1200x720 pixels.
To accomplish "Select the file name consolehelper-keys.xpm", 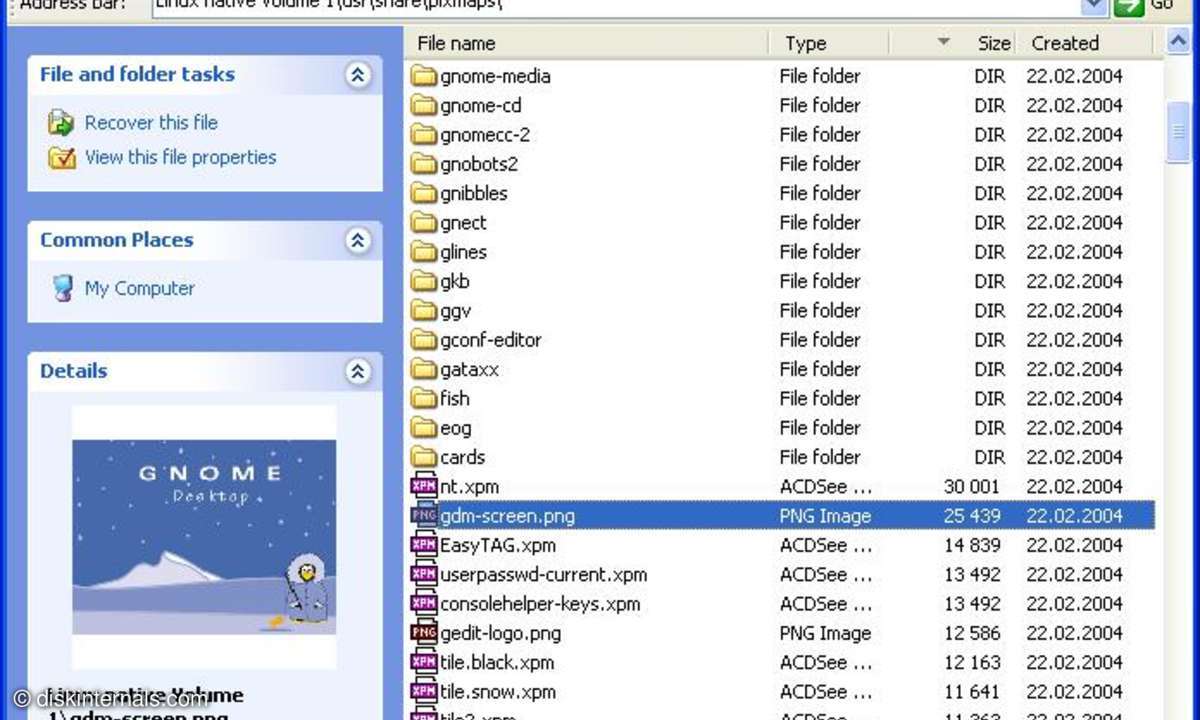I will [540, 604].
